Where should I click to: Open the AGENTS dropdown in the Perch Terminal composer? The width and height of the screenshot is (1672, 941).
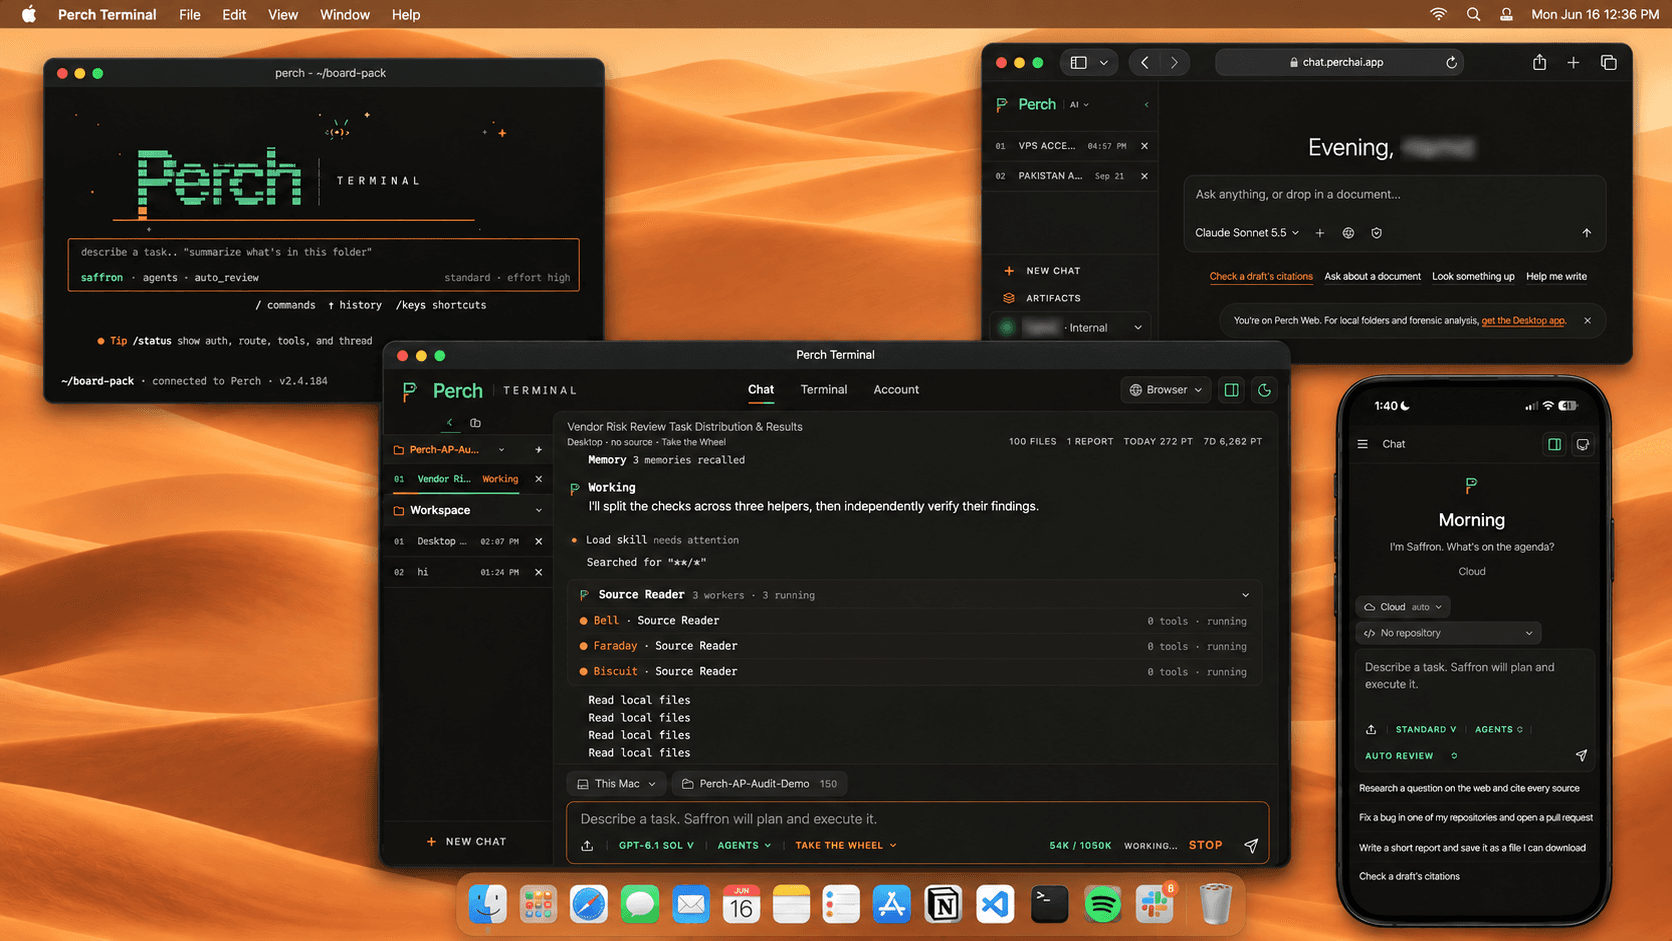pyautogui.click(x=744, y=846)
